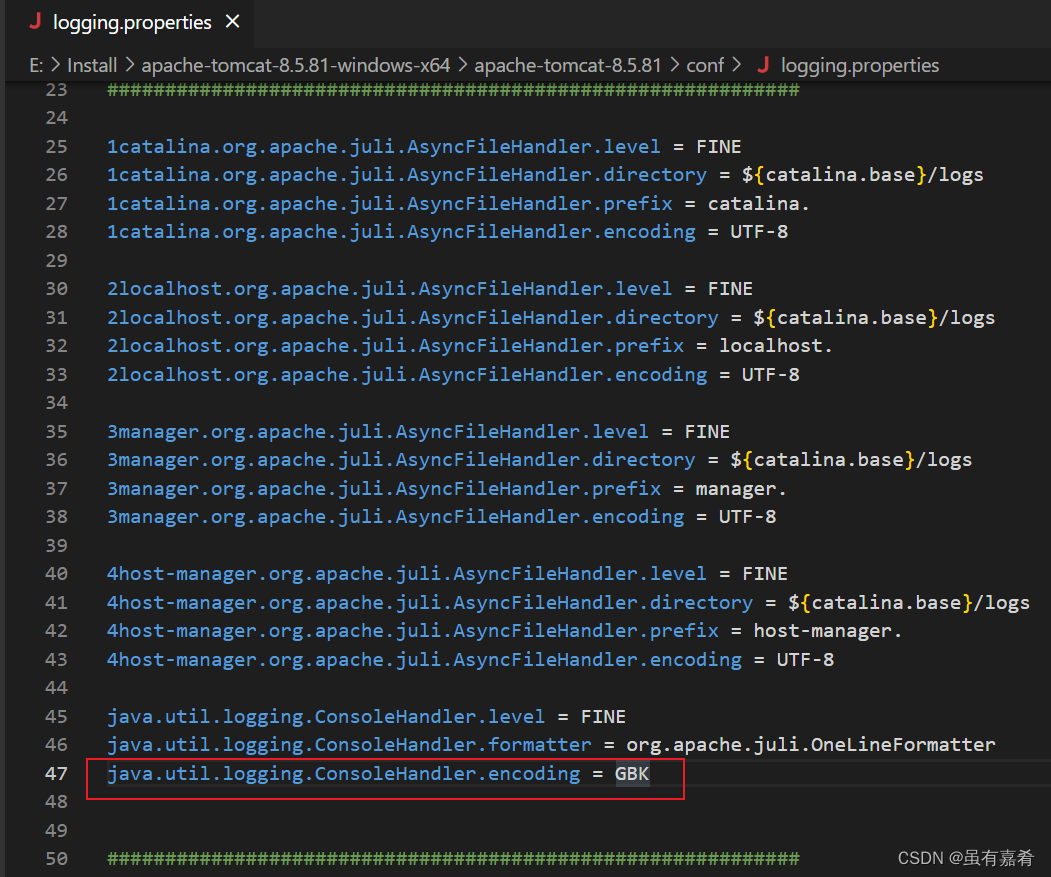Click the J file icon in the tab

tap(36, 22)
